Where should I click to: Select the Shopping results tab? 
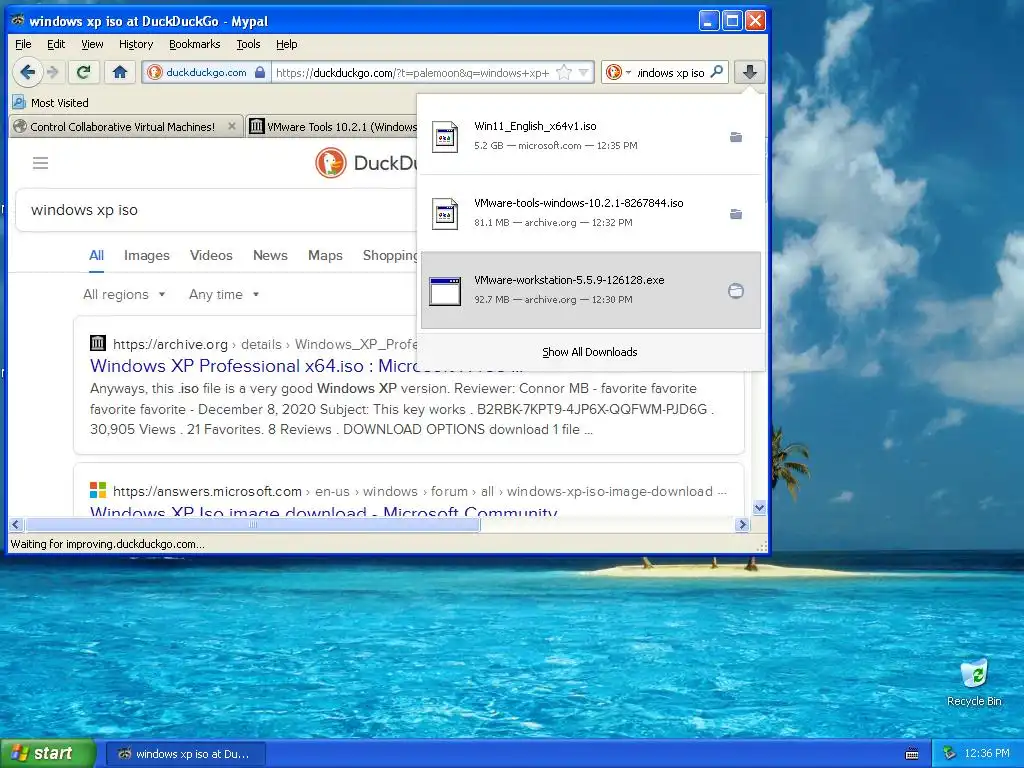point(390,255)
